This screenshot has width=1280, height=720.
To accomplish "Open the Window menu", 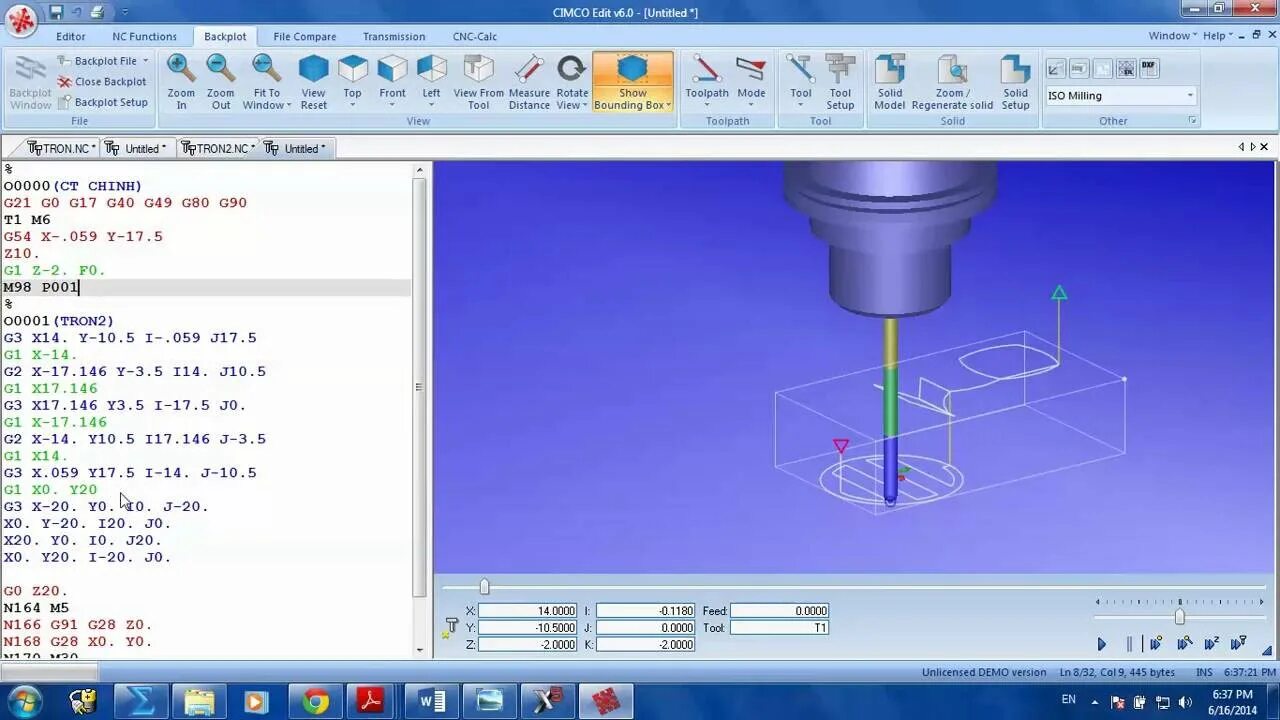I will click(x=1172, y=36).
